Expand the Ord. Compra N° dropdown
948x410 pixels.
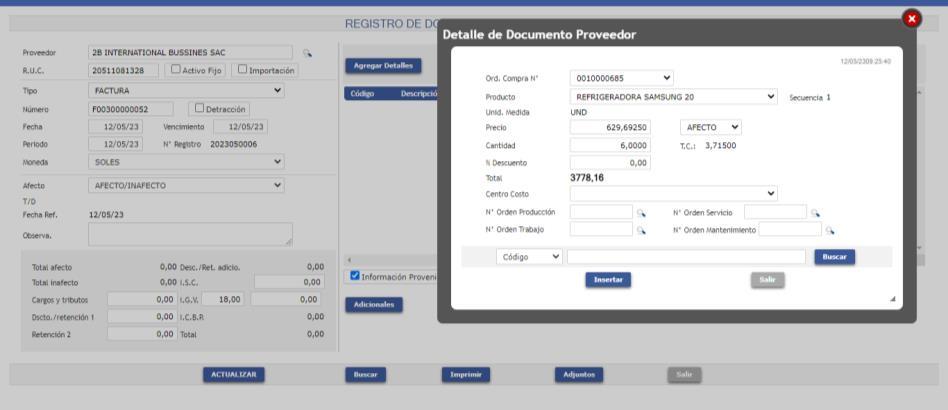click(x=622, y=78)
